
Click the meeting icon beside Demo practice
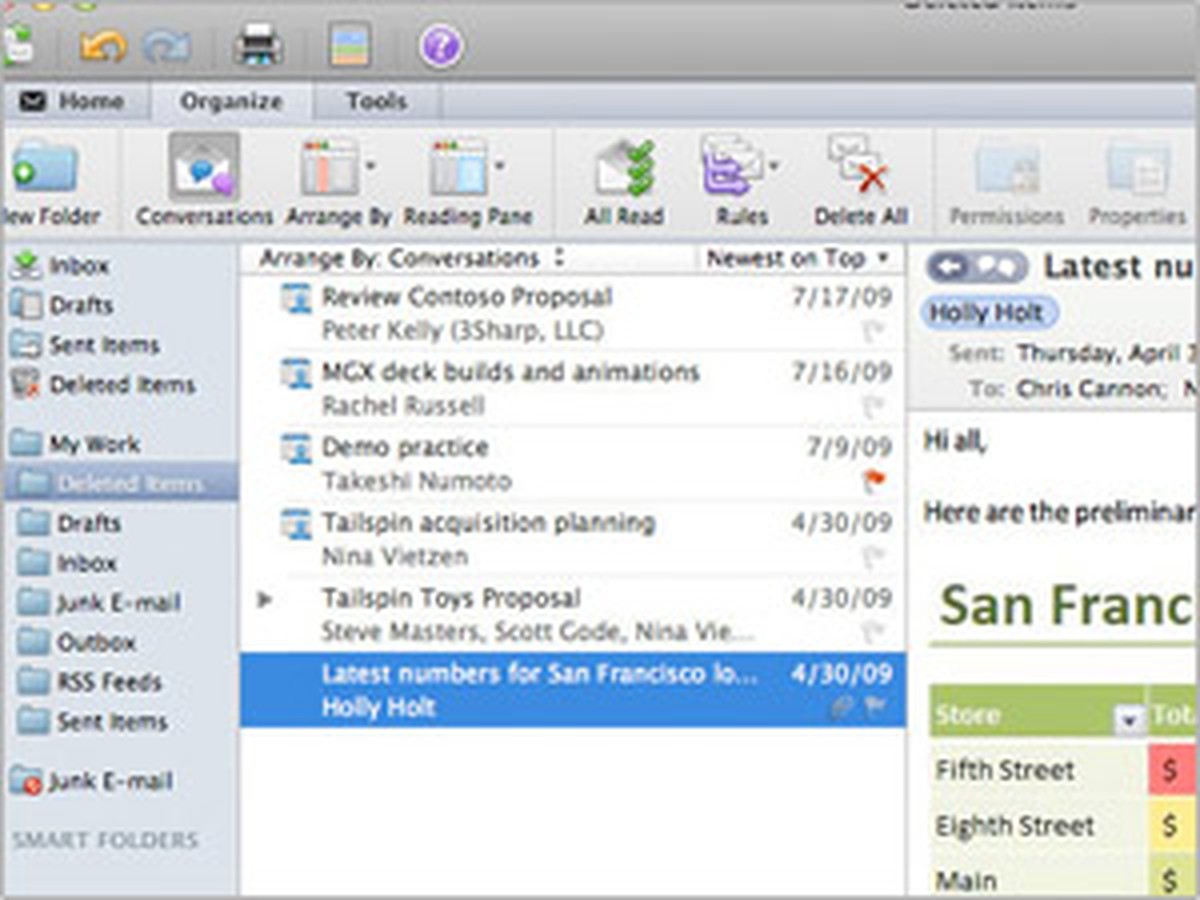click(296, 449)
